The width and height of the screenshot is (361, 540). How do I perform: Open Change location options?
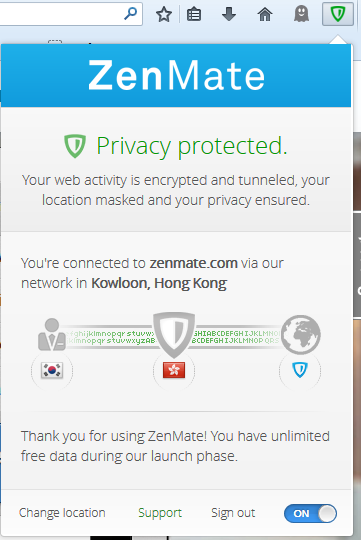pos(62,513)
